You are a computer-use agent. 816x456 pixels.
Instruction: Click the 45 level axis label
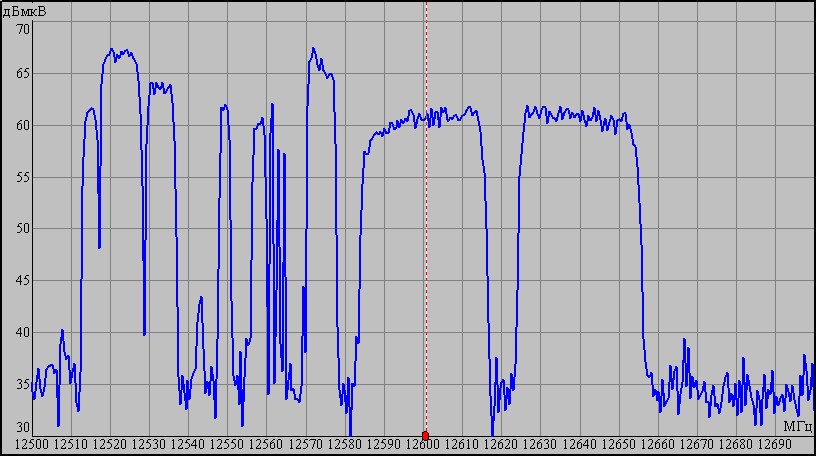pos(23,281)
